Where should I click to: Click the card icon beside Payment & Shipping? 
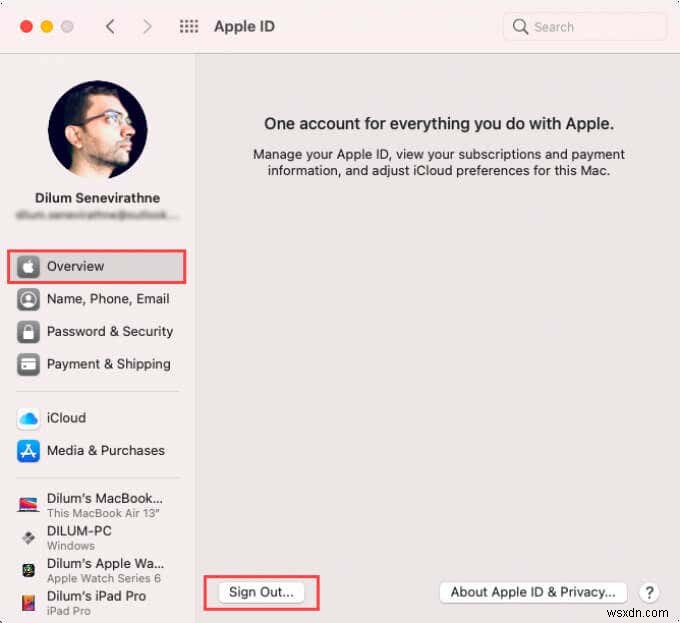tap(28, 364)
